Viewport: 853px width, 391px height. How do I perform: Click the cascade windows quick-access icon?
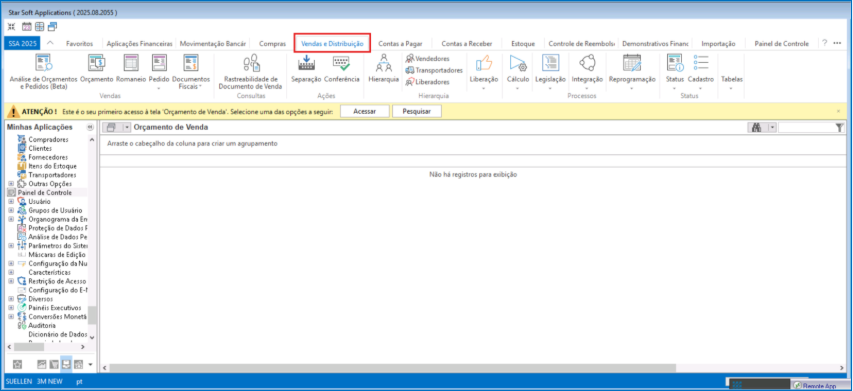(52, 26)
